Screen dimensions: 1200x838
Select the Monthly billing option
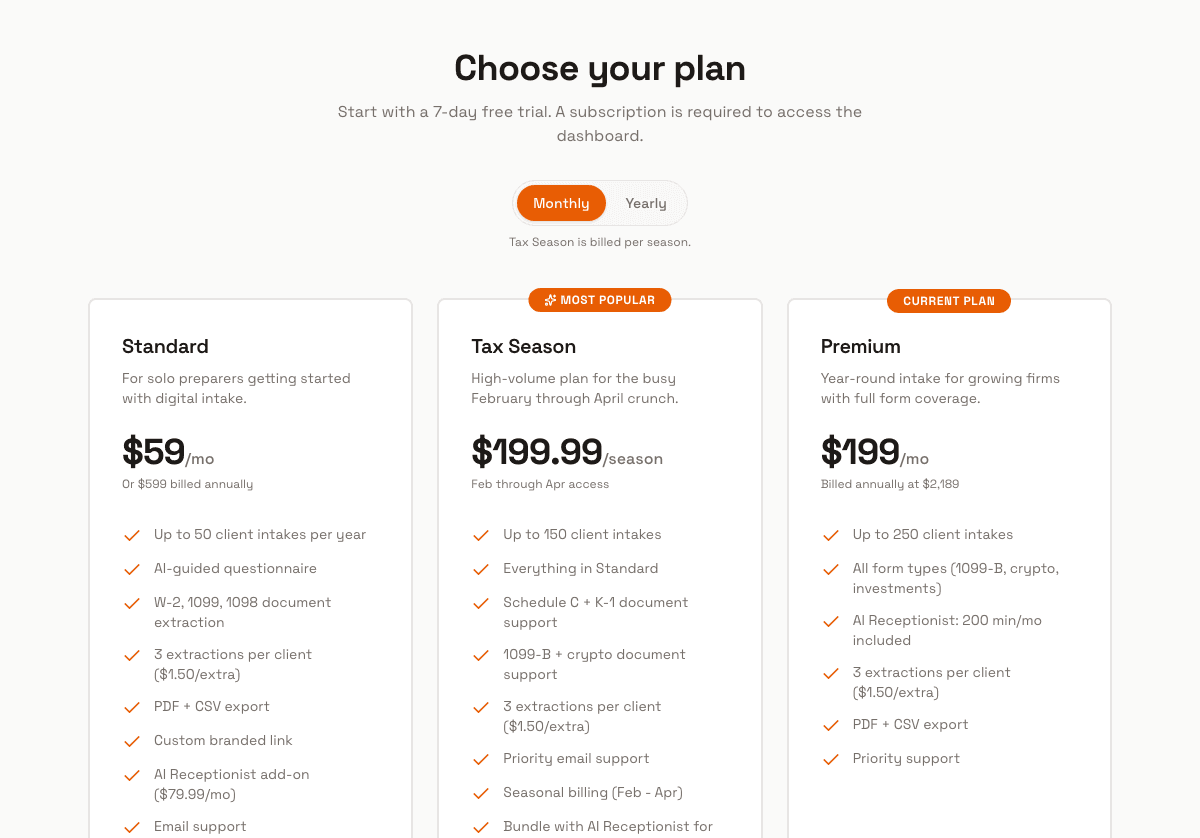(560, 202)
